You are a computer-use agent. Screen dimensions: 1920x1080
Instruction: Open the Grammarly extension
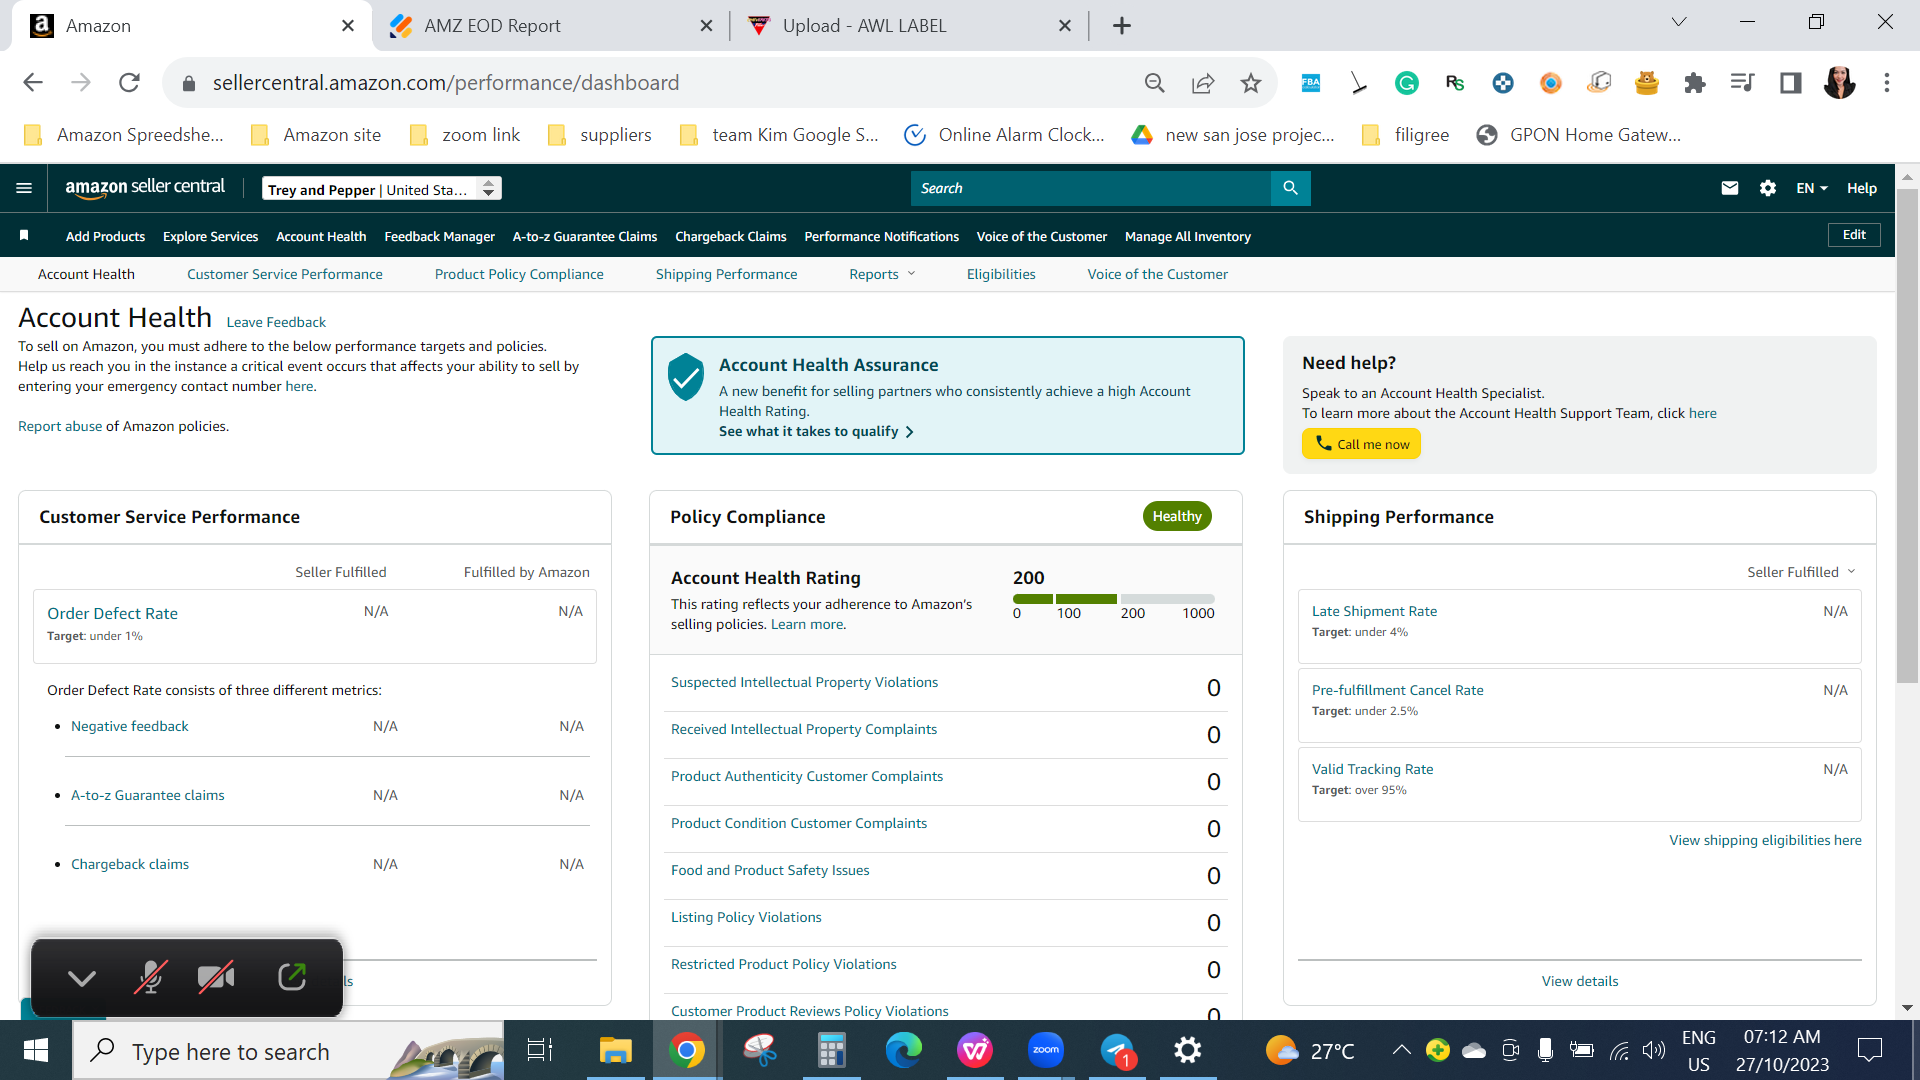point(1407,83)
